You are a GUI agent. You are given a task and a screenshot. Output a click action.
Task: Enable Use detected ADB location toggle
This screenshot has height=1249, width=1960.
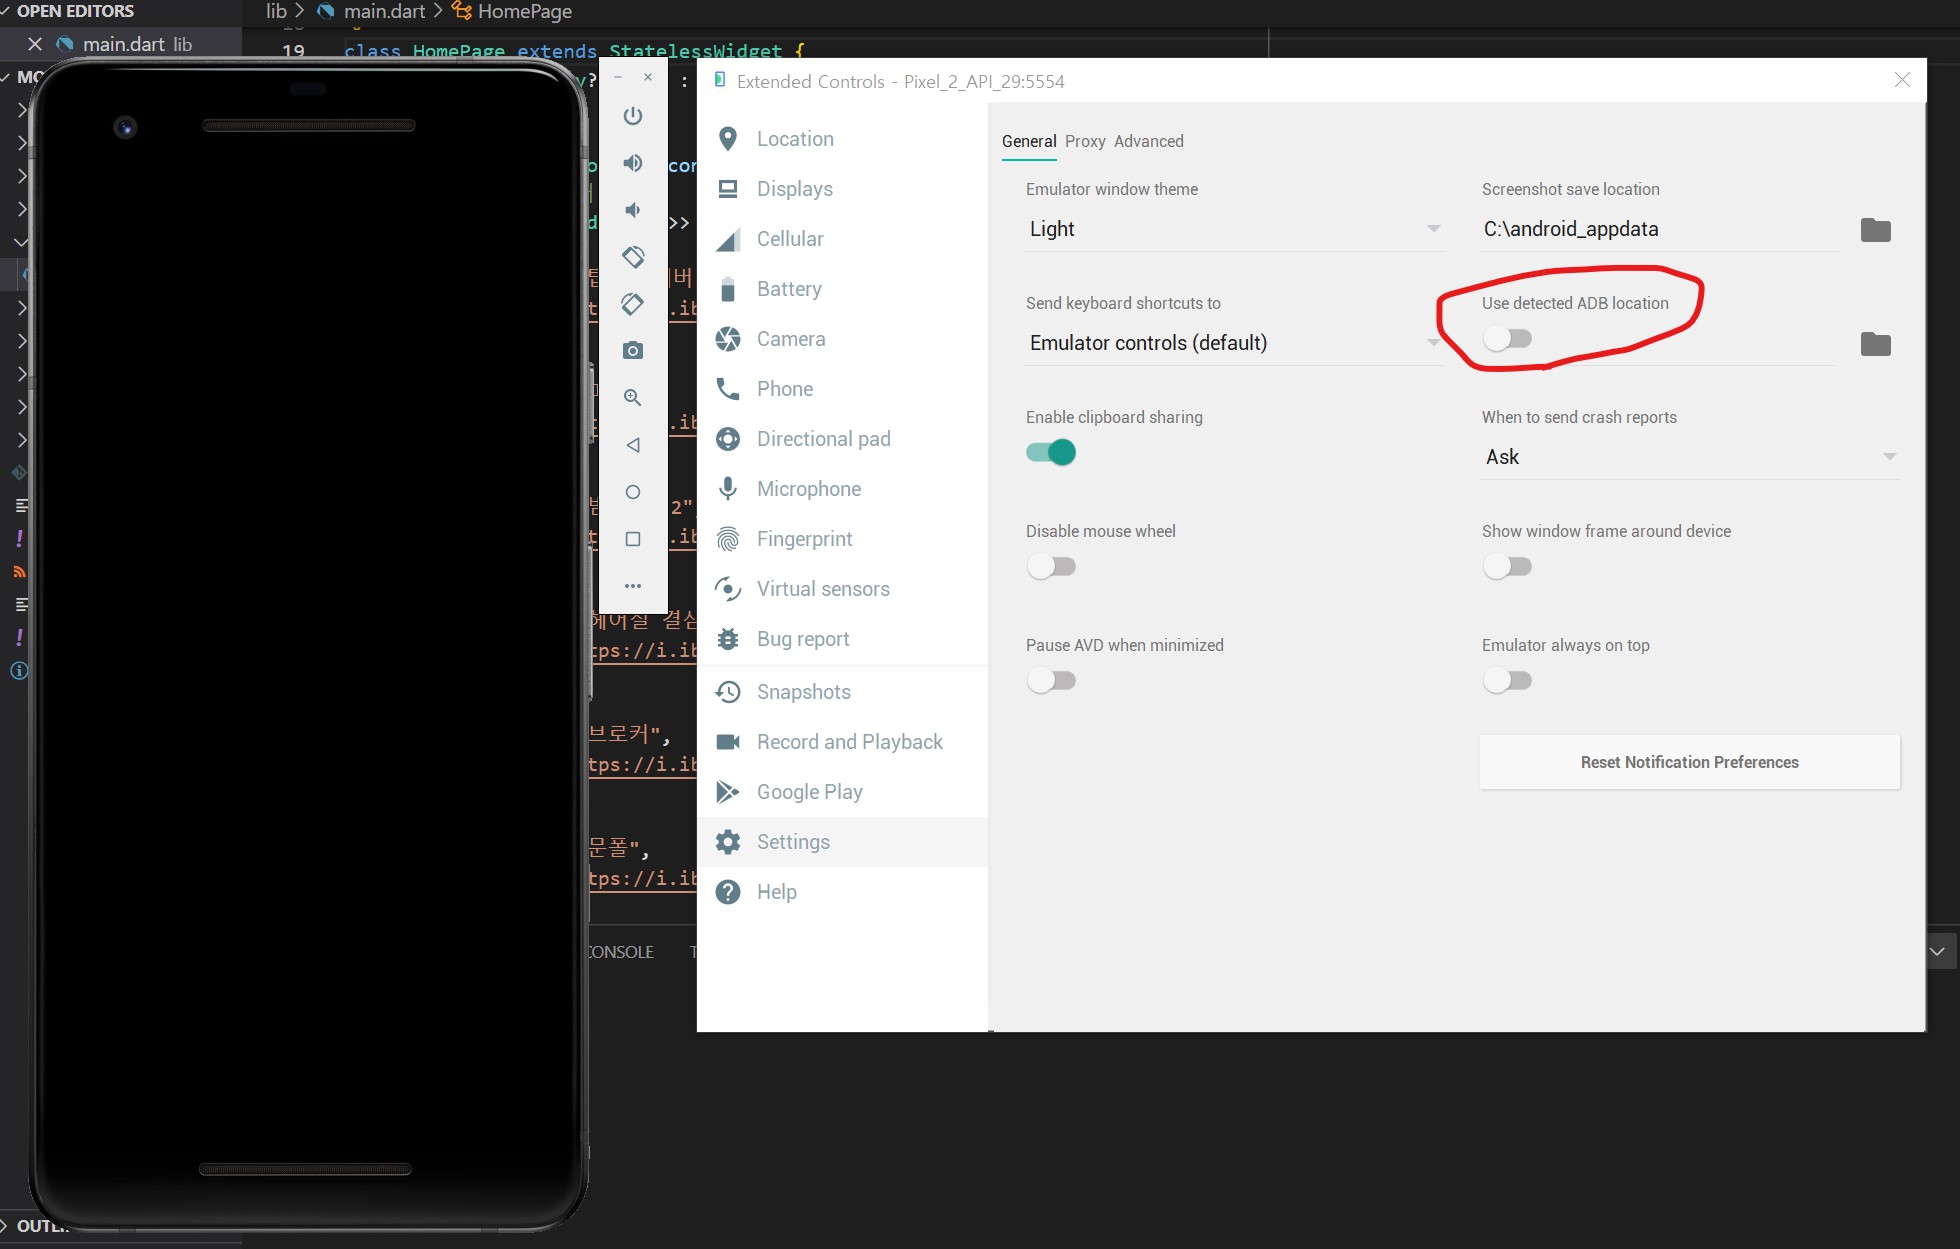1508,338
